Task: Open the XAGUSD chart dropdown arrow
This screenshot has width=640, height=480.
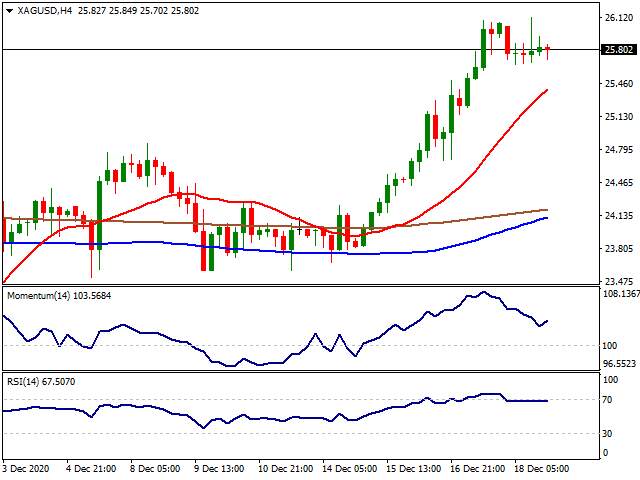Action: pos(10,11)
